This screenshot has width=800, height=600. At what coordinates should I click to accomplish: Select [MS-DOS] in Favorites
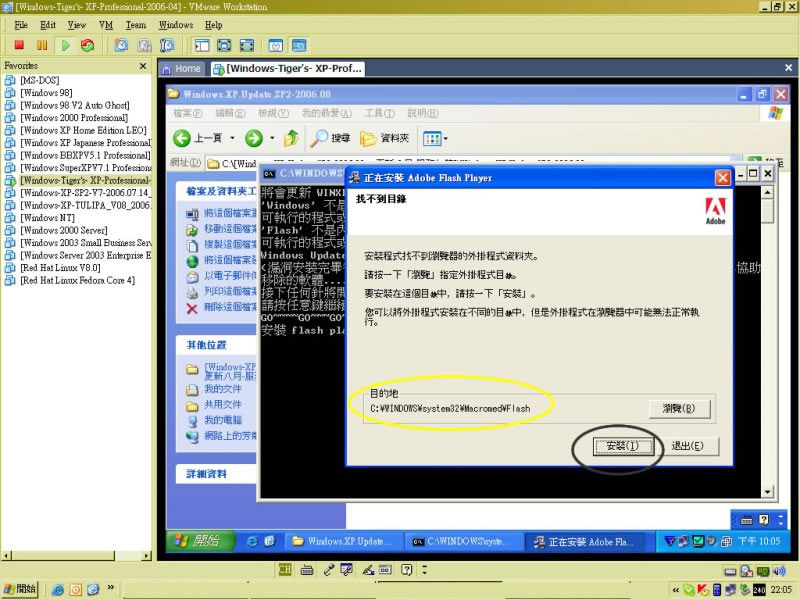39,80
